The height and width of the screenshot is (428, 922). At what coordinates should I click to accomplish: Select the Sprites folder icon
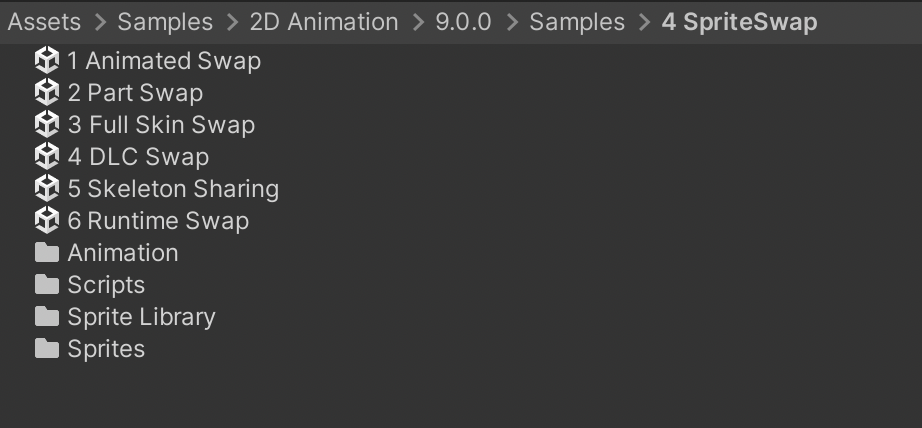tap(47, 349)
